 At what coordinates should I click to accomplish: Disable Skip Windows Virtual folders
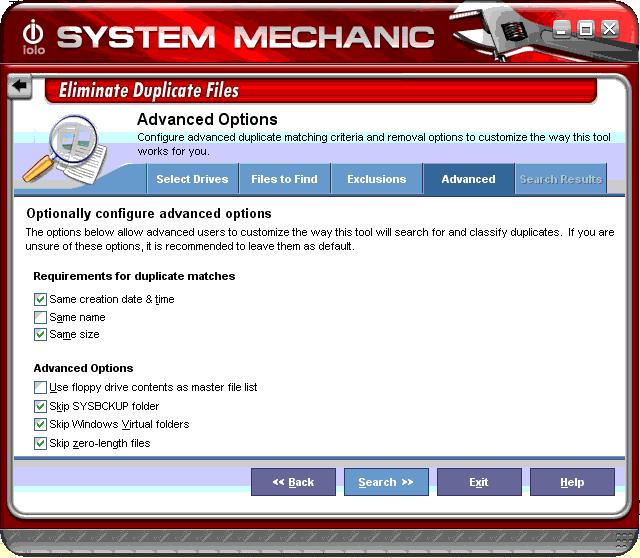click(40, 424)
